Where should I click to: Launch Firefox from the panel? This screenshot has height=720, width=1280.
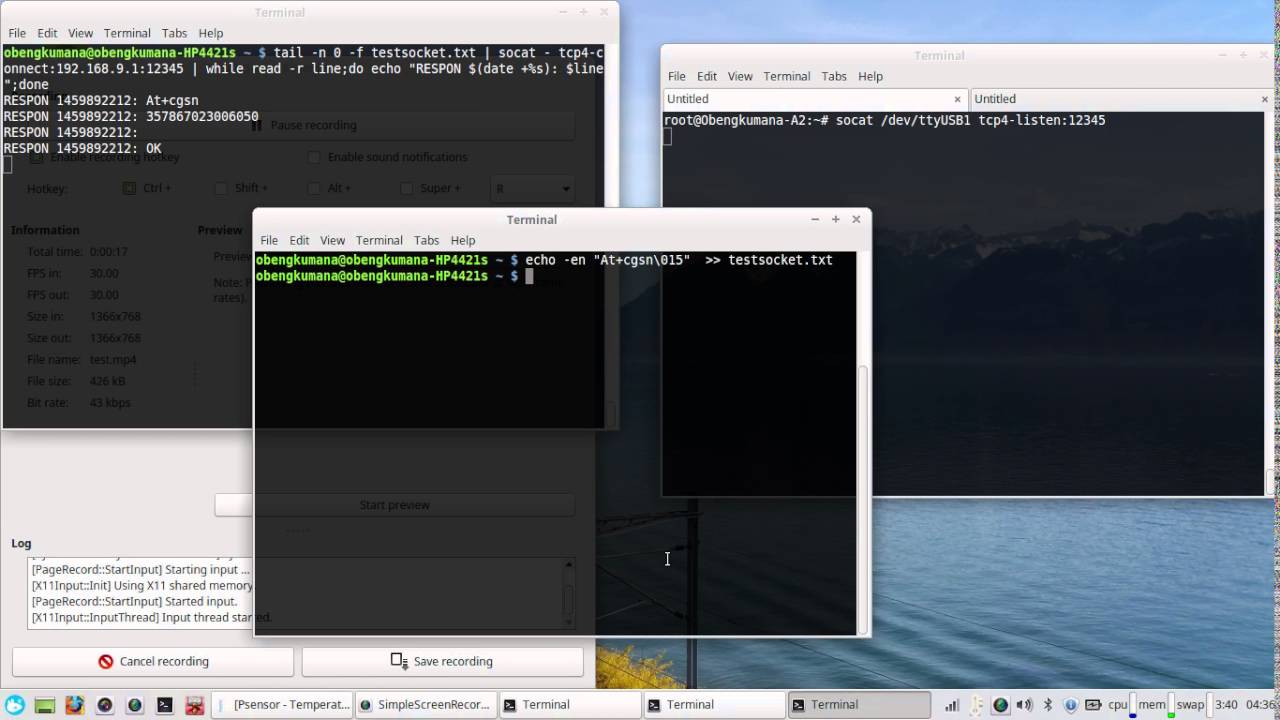tap(74, 705)
